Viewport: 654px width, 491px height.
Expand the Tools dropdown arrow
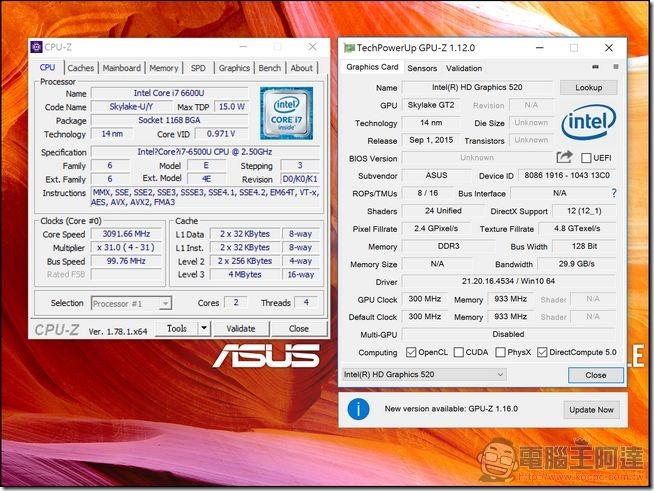(204, 328)
